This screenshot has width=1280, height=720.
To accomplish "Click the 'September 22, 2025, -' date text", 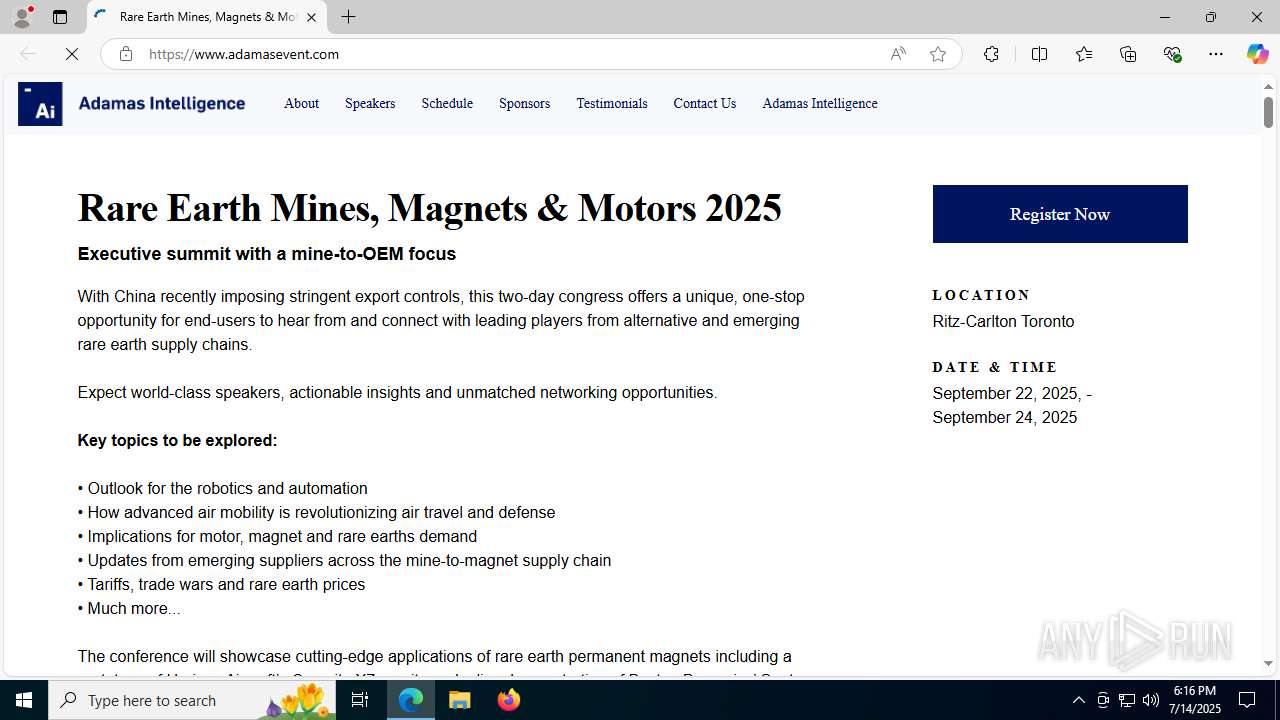I will point(1012,393).
